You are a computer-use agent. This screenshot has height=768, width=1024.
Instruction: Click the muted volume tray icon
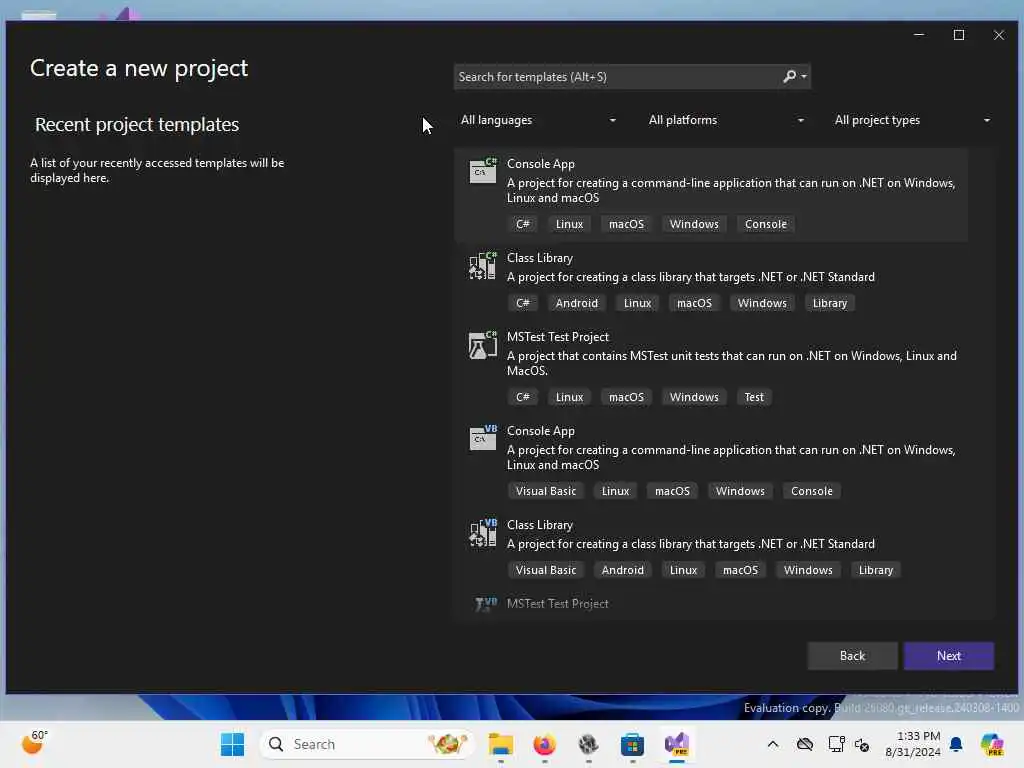(x=862, y=744)
